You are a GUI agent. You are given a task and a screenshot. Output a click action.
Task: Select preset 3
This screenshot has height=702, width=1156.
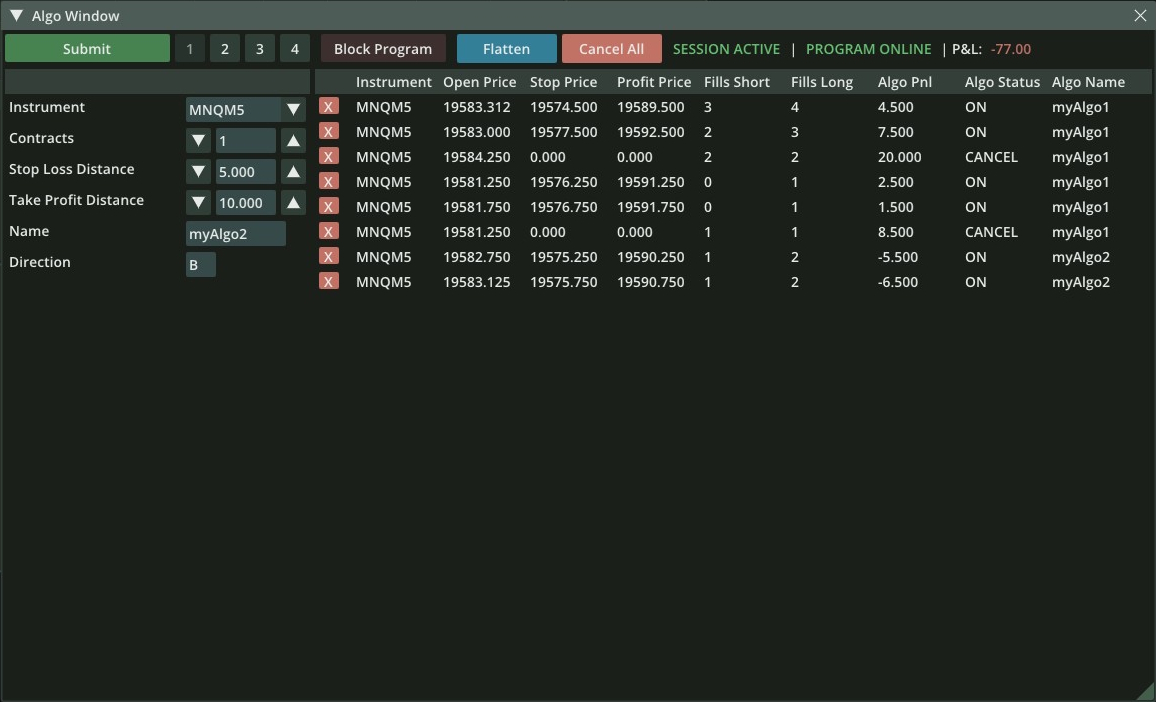coord(260,49)
